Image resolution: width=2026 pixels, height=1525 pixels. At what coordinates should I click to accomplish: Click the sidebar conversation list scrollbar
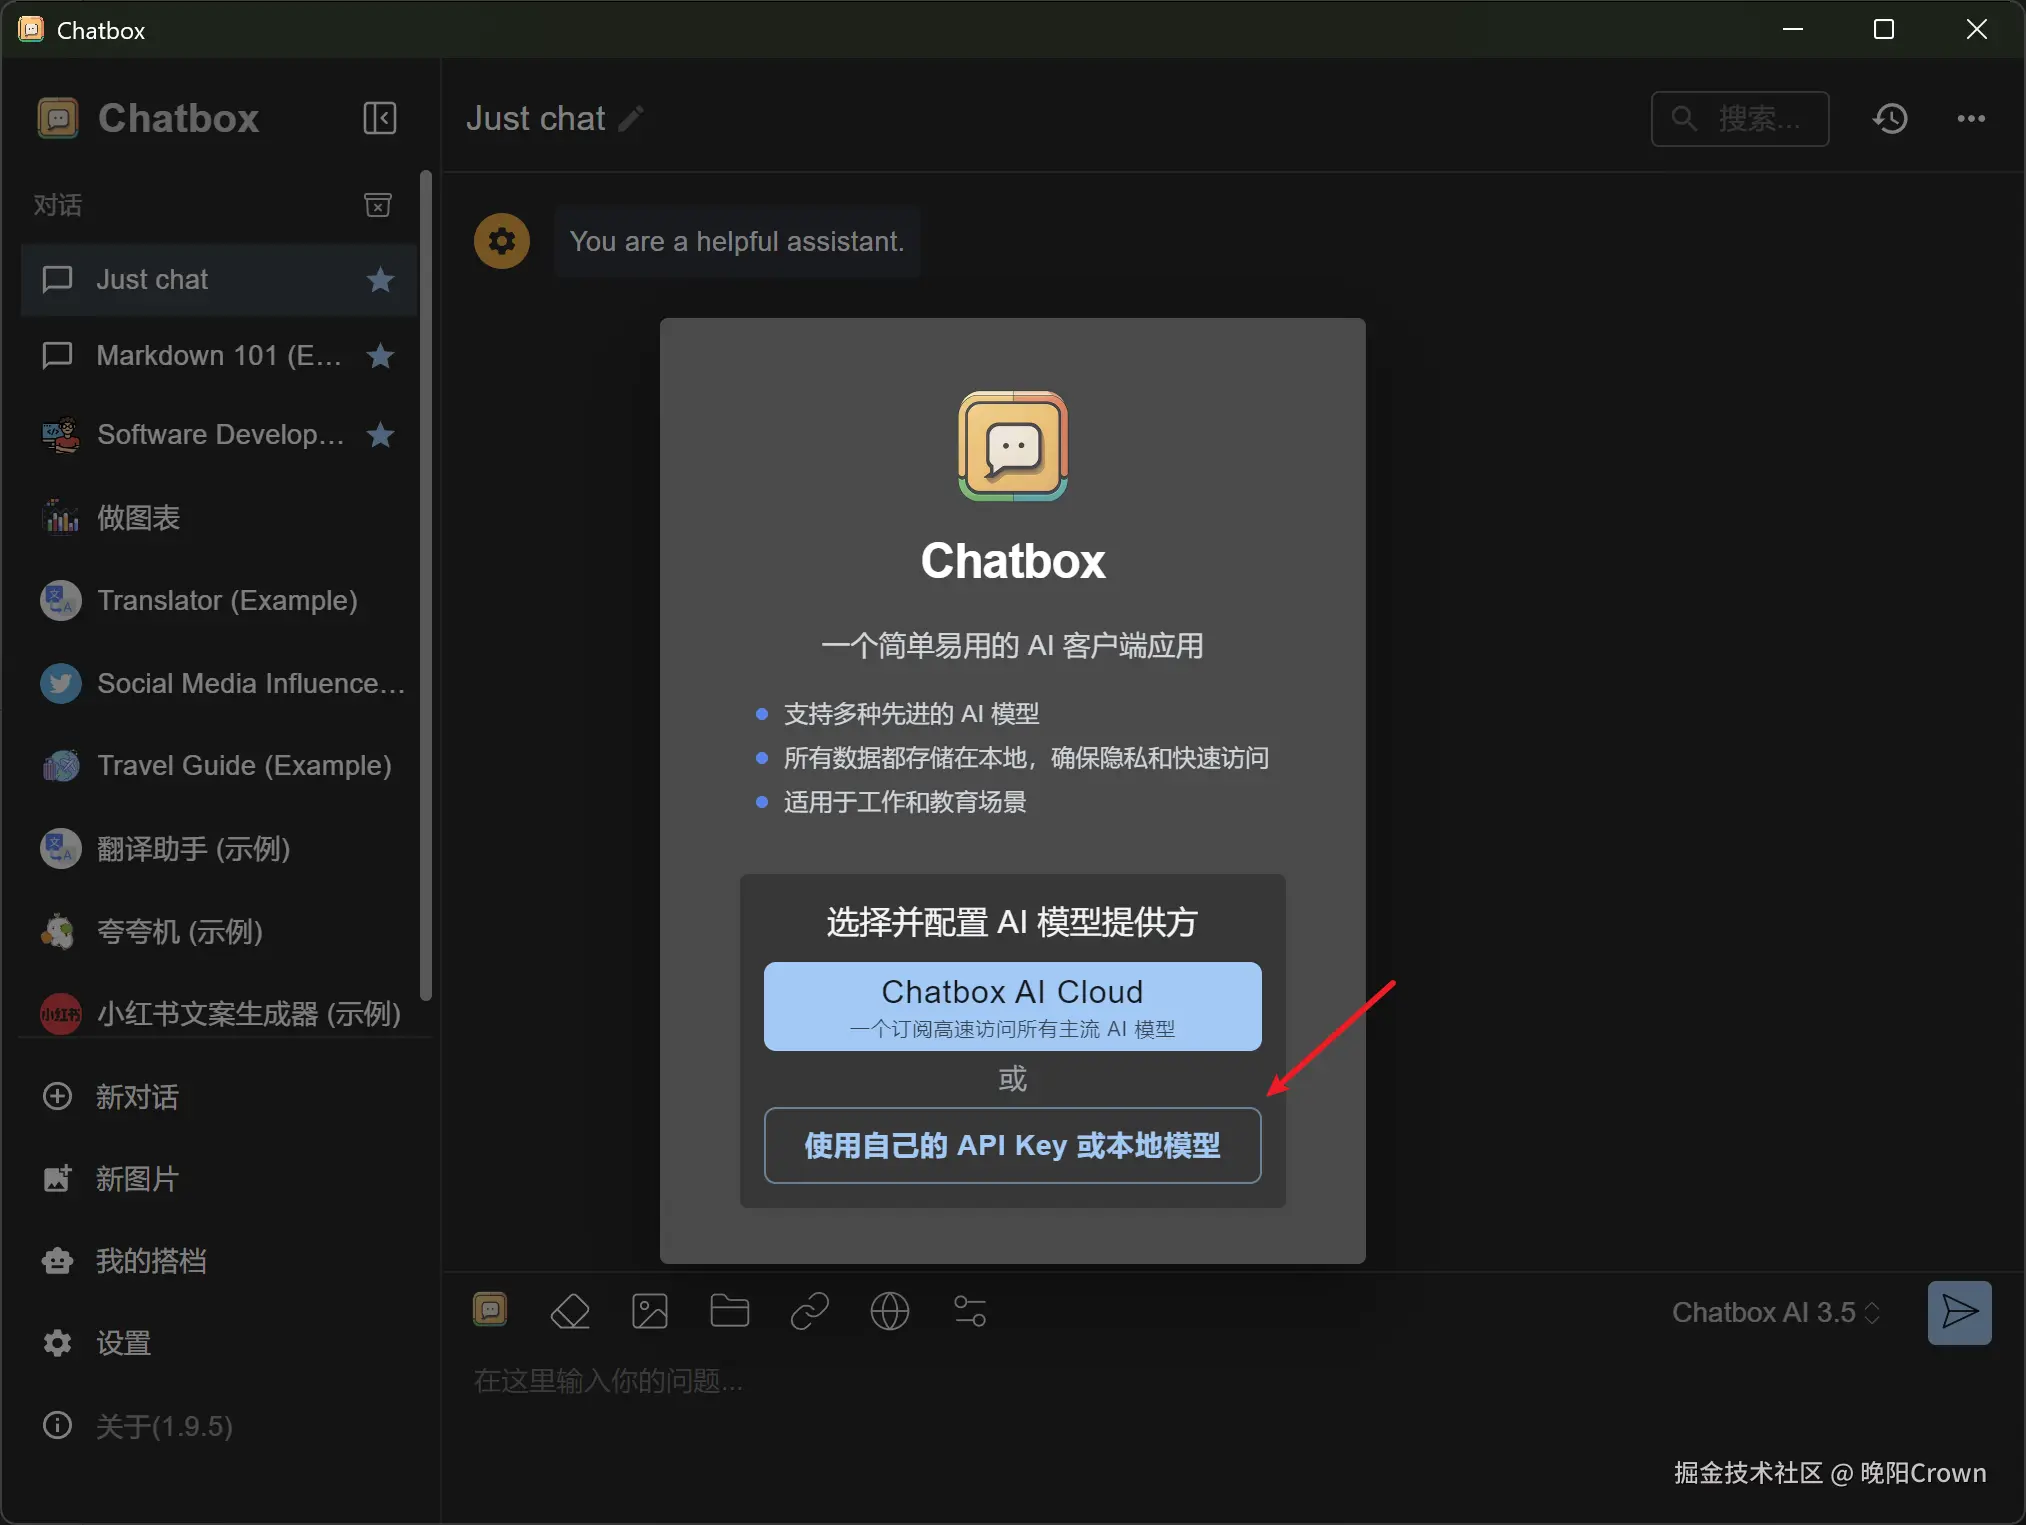426,585
